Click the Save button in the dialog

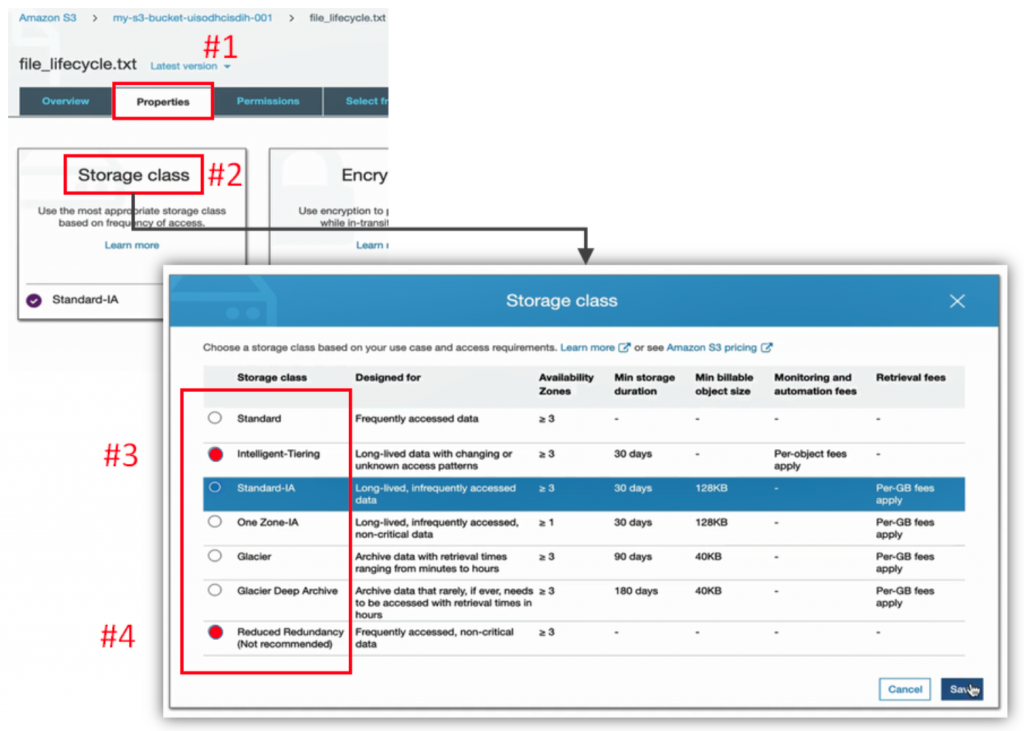961,689
